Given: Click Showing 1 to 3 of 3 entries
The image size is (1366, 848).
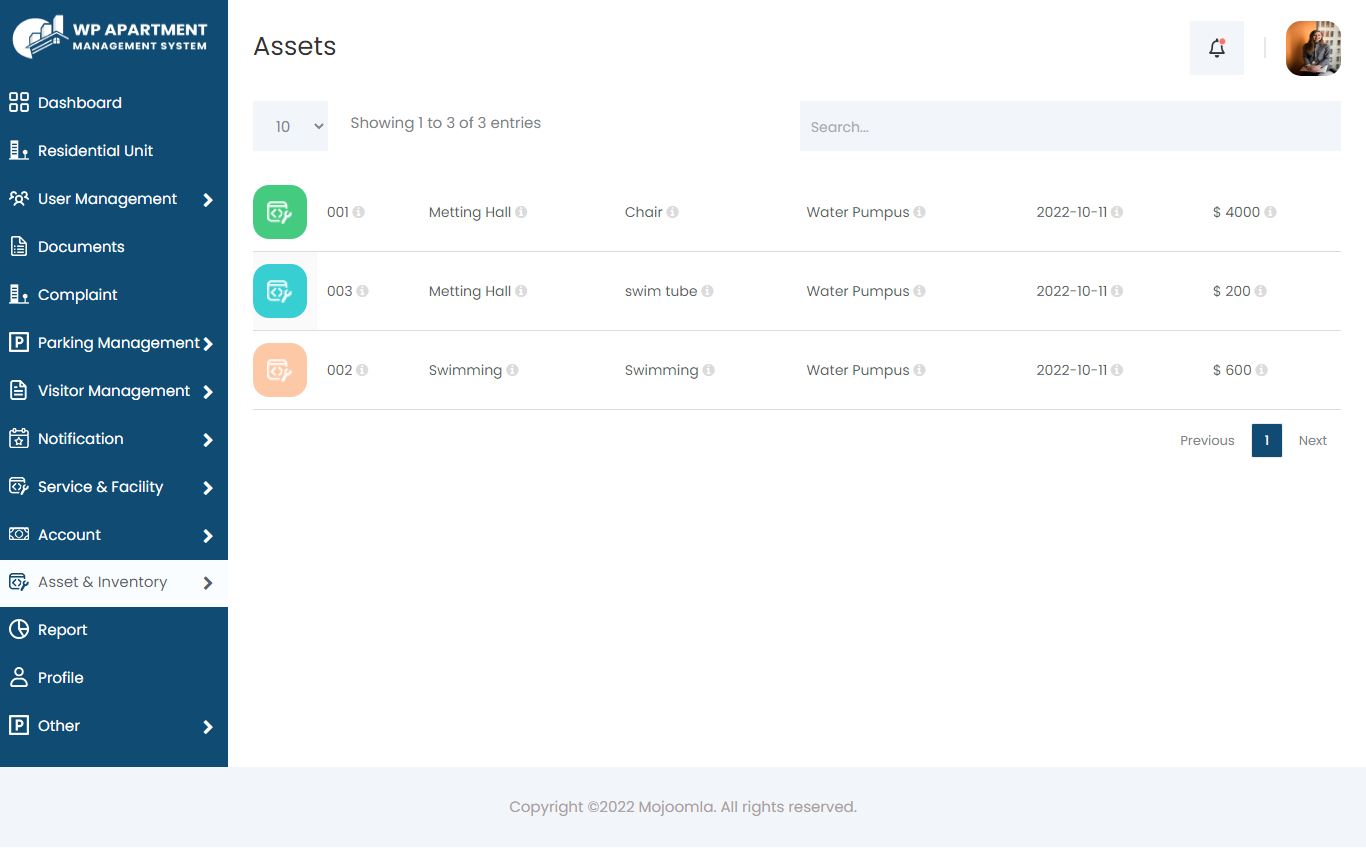Looking at the screenshot, I should coord(445,123).
